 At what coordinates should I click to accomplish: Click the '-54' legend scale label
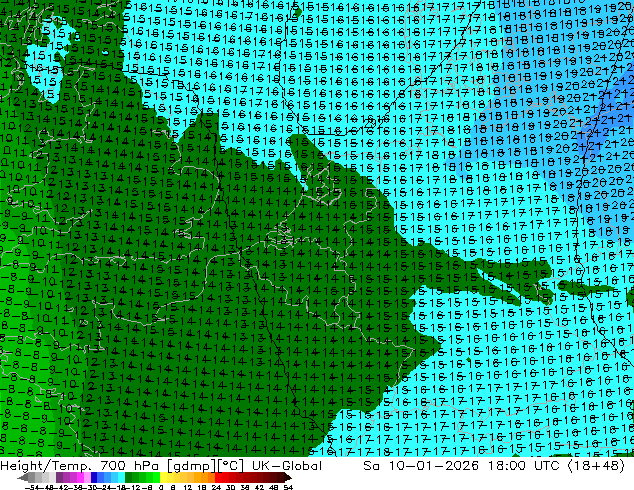point(32,487)
